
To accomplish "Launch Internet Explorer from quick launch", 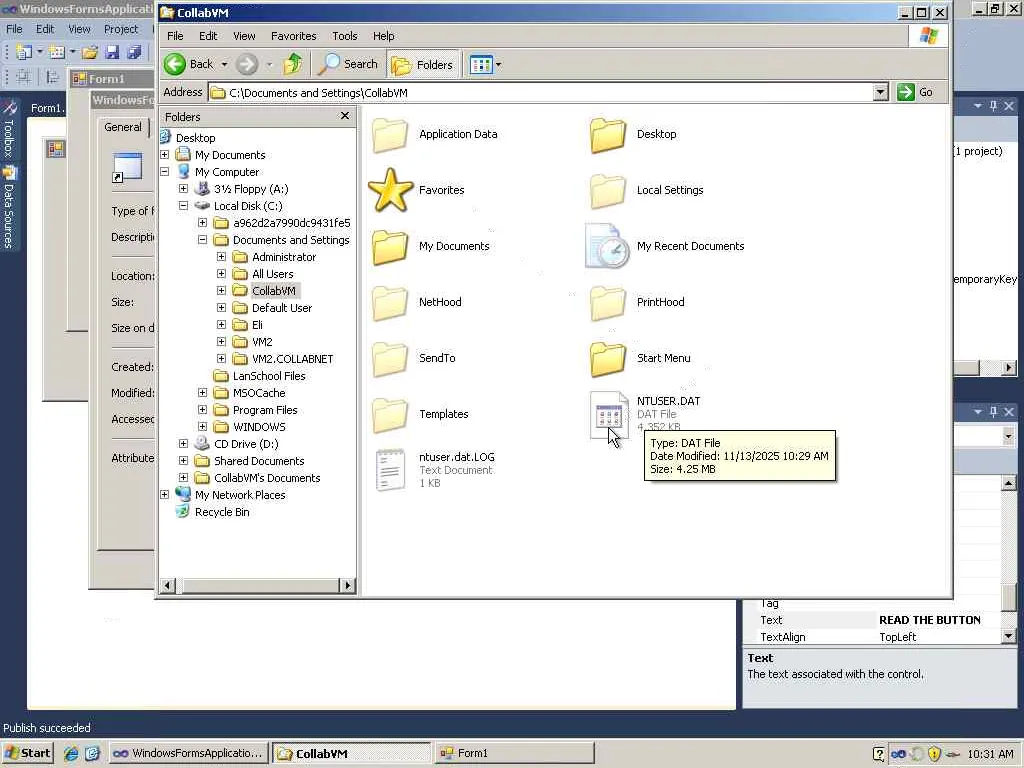I will [x=71, y=753].
